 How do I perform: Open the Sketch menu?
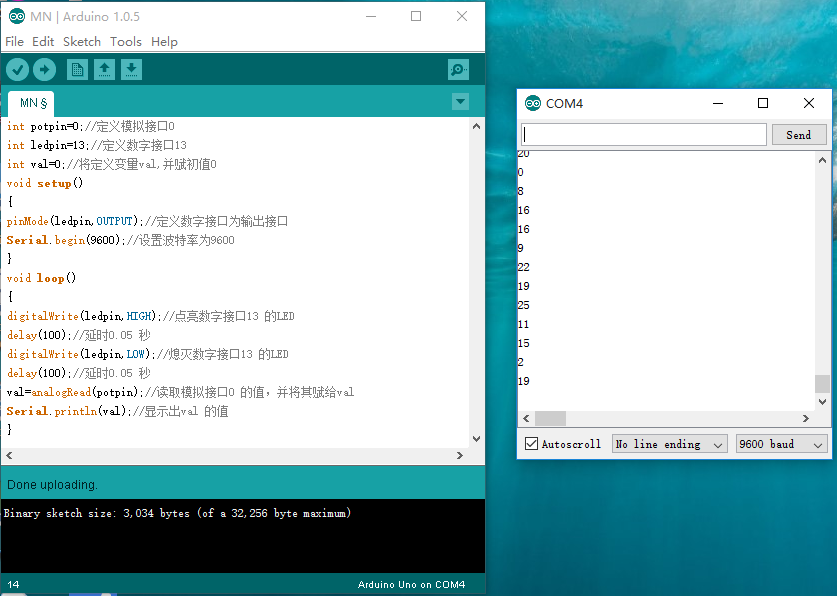point(82,42)
